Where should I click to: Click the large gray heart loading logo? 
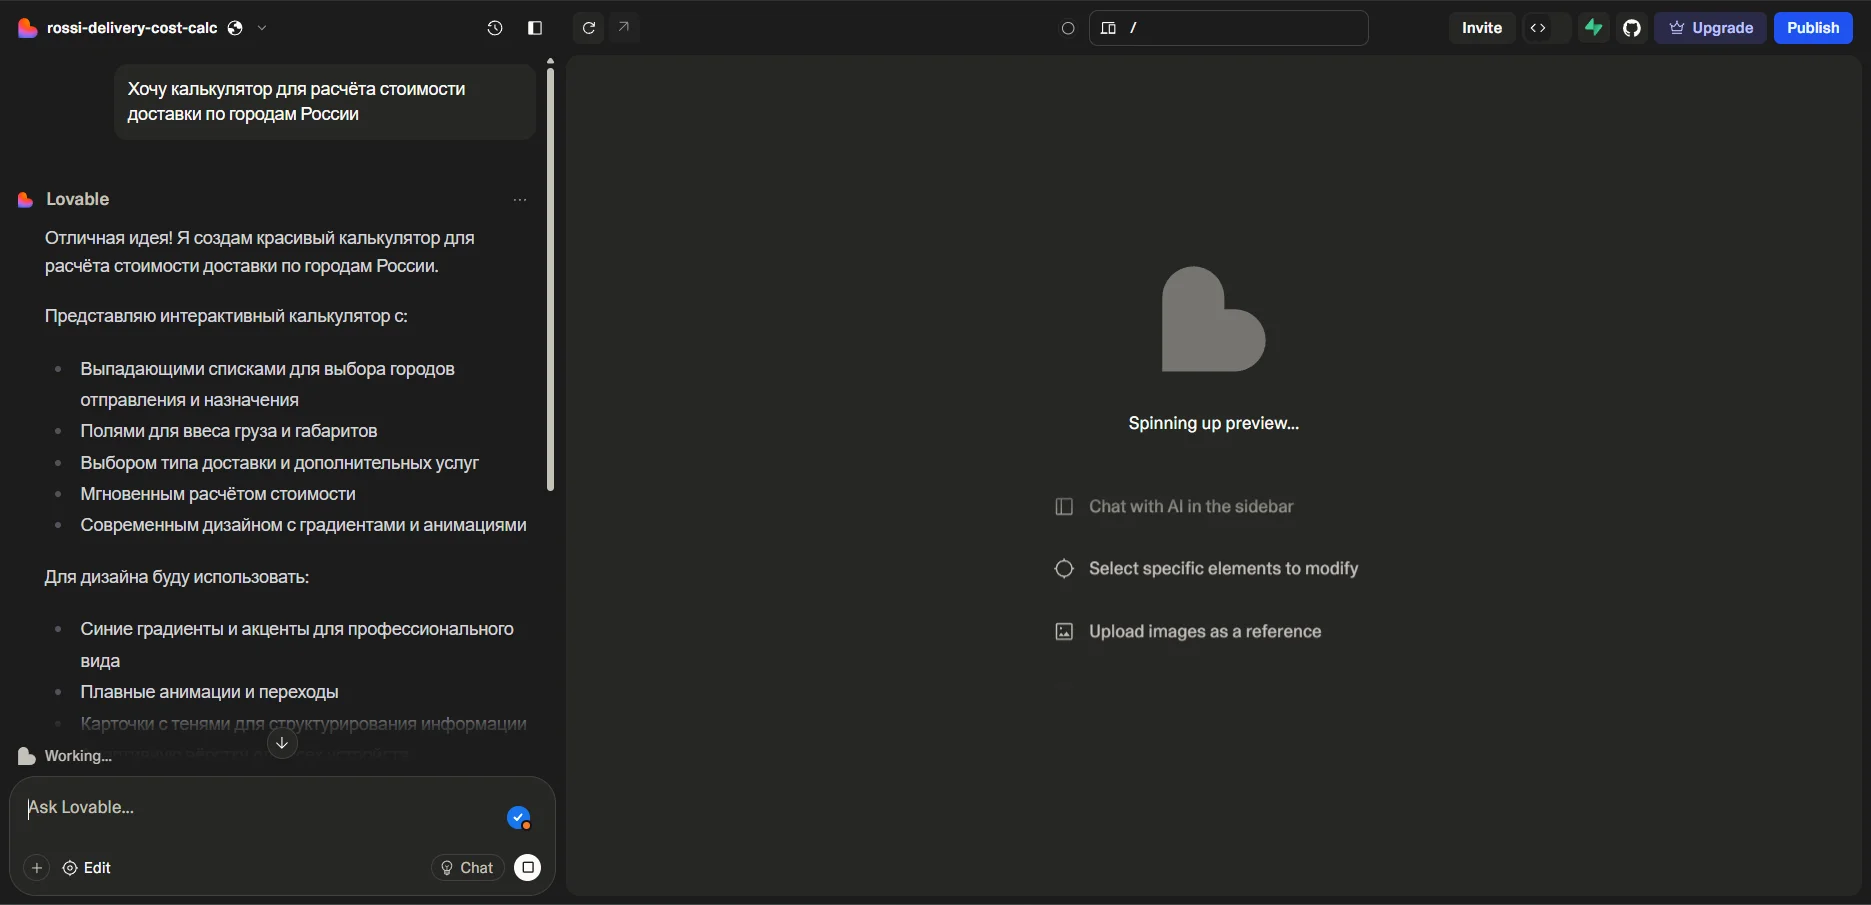coord(1213,319)
